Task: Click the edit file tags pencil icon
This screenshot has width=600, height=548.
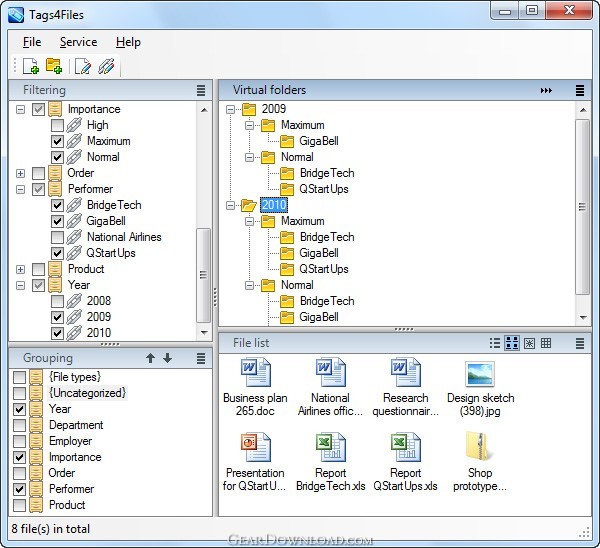Action: coord(83,66)
